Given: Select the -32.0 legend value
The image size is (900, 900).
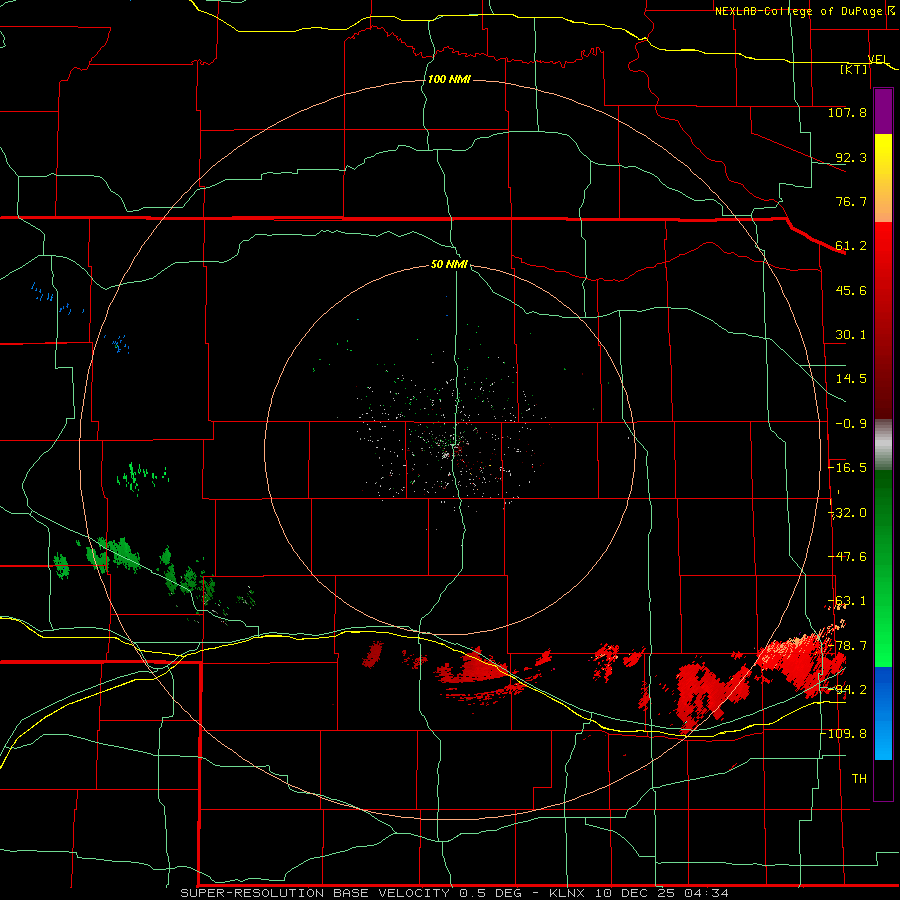Looking at the screenshot, I should coord(847,513).
